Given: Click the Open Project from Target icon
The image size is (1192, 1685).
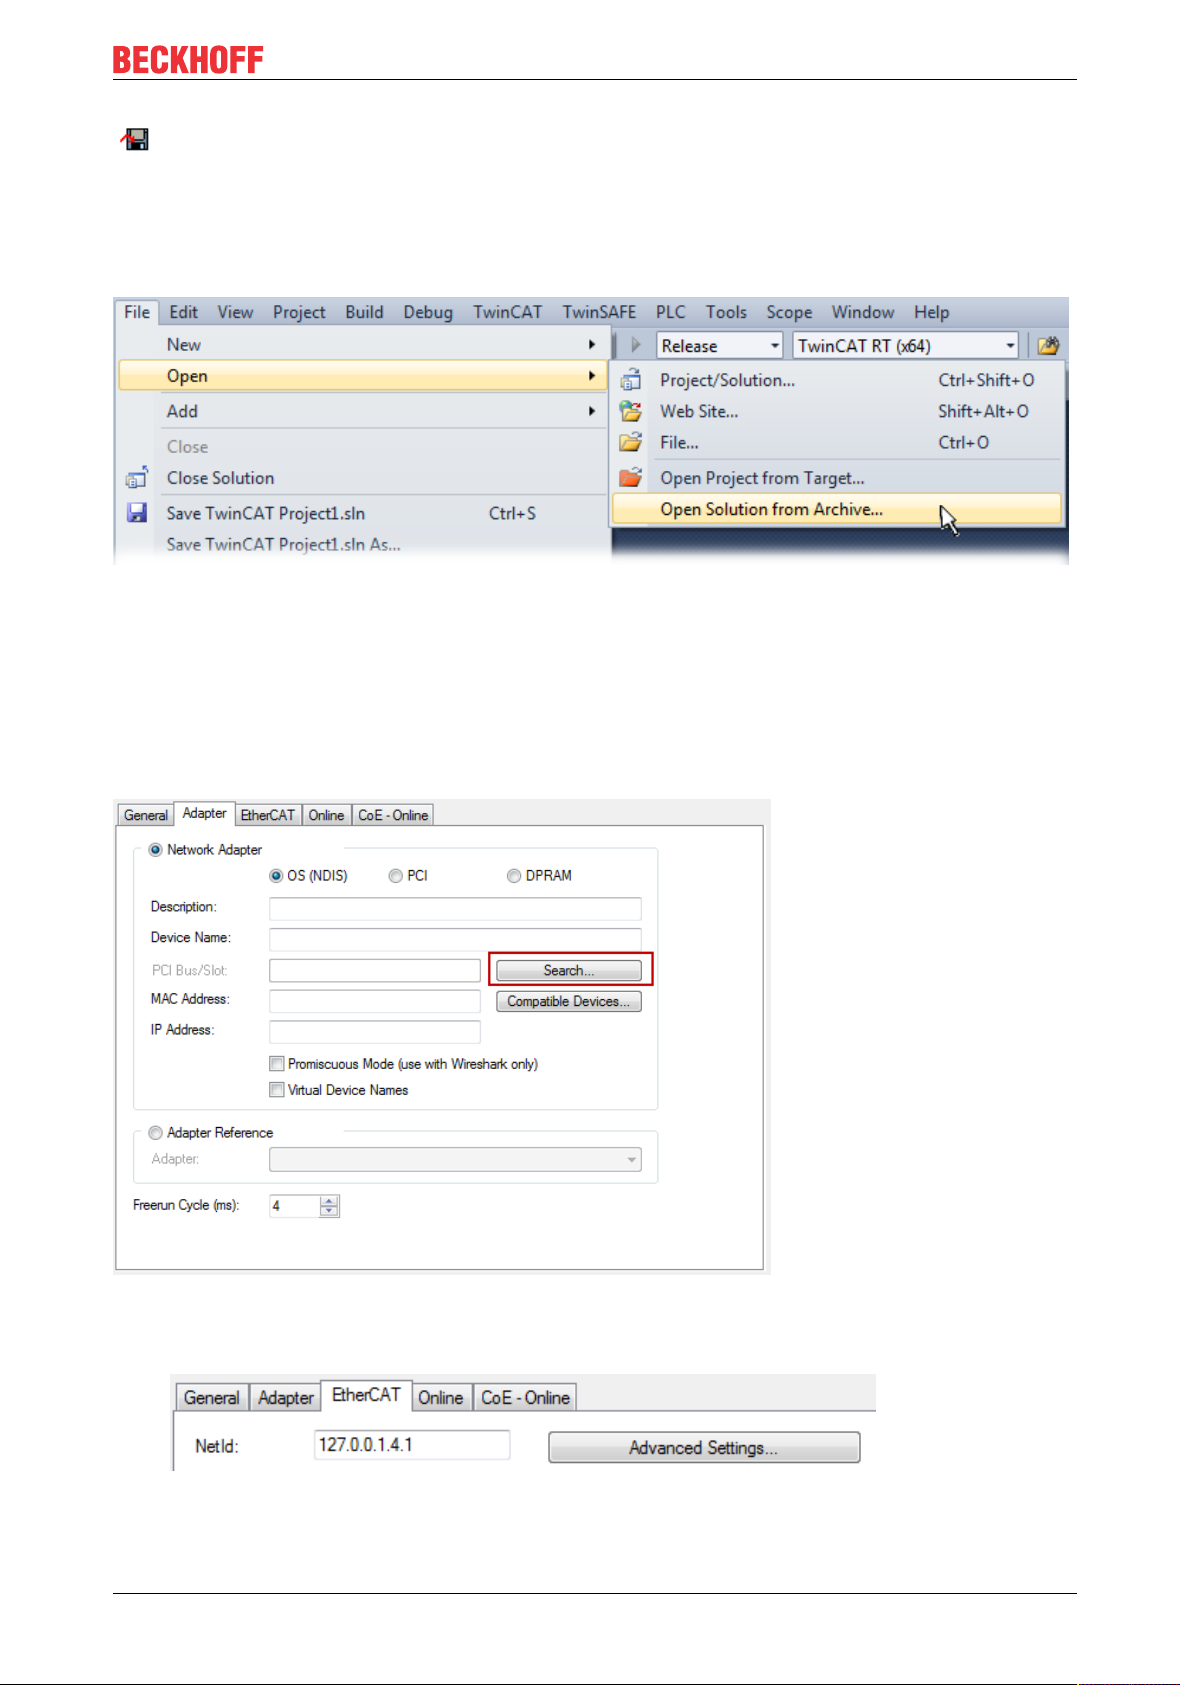Looking at the screenshot, I should (x=630, y=478).
